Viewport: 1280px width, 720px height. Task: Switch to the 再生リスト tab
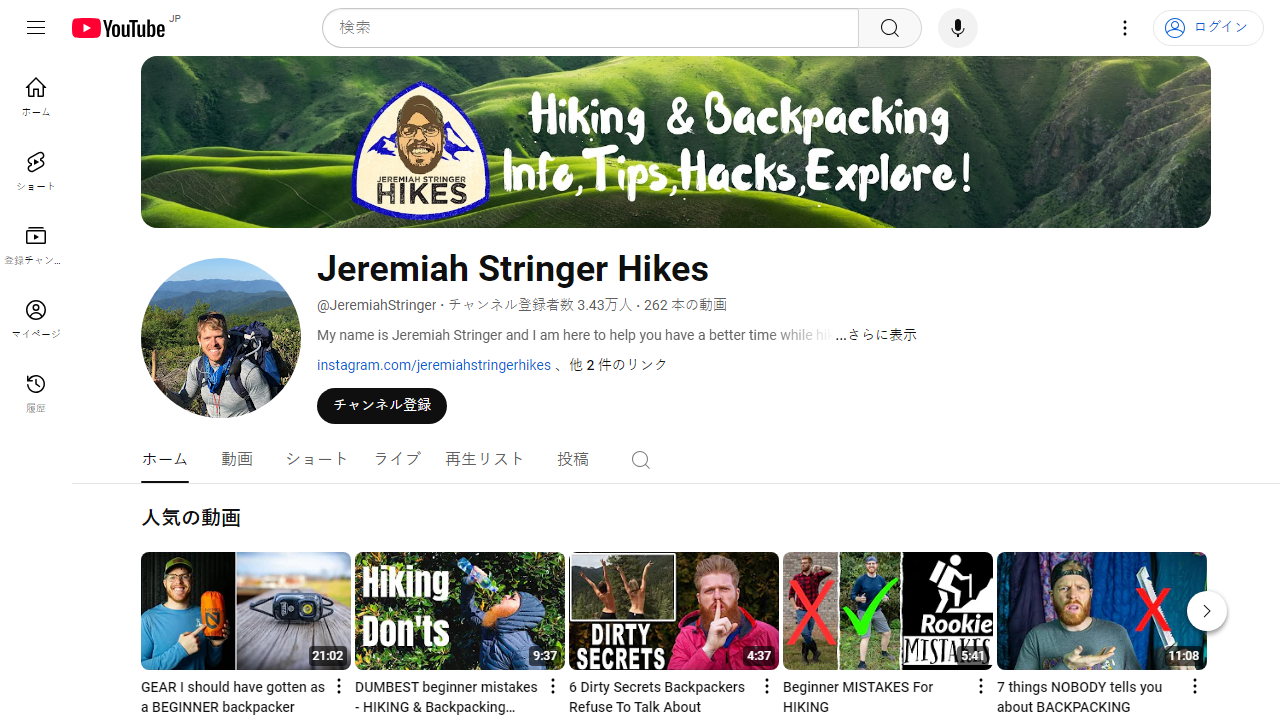485,459
